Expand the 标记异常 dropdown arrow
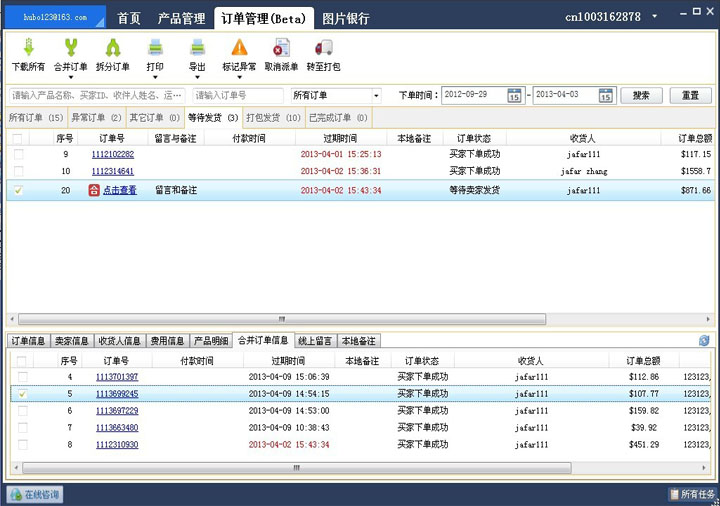The image size is (720, 506). tap(239, 77)
